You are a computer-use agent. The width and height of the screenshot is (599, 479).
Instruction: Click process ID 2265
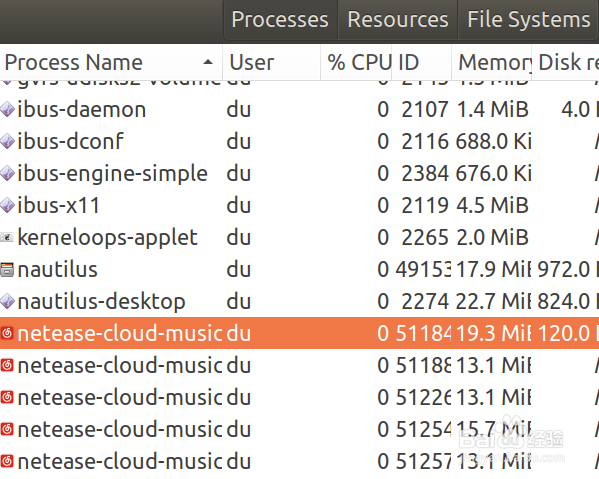click(x=425, y=238)
